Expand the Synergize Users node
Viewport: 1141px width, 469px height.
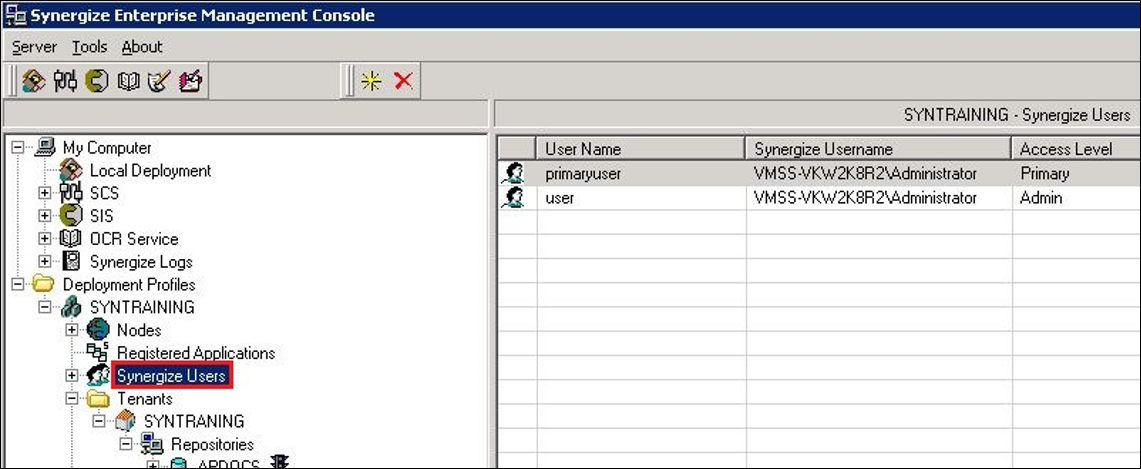(x=71, y=375)
